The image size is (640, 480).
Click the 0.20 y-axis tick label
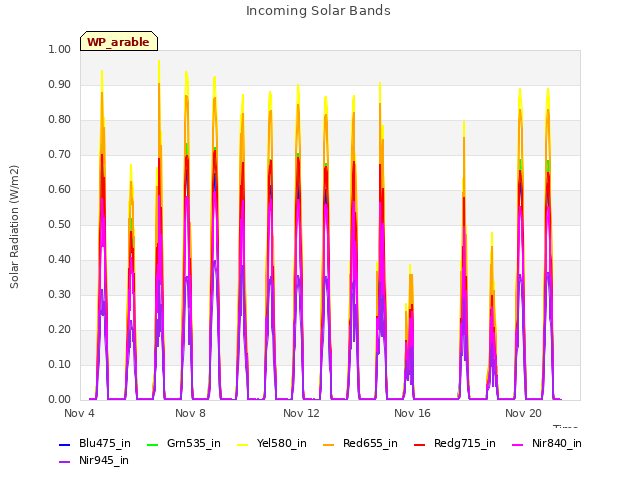point(60,329)
